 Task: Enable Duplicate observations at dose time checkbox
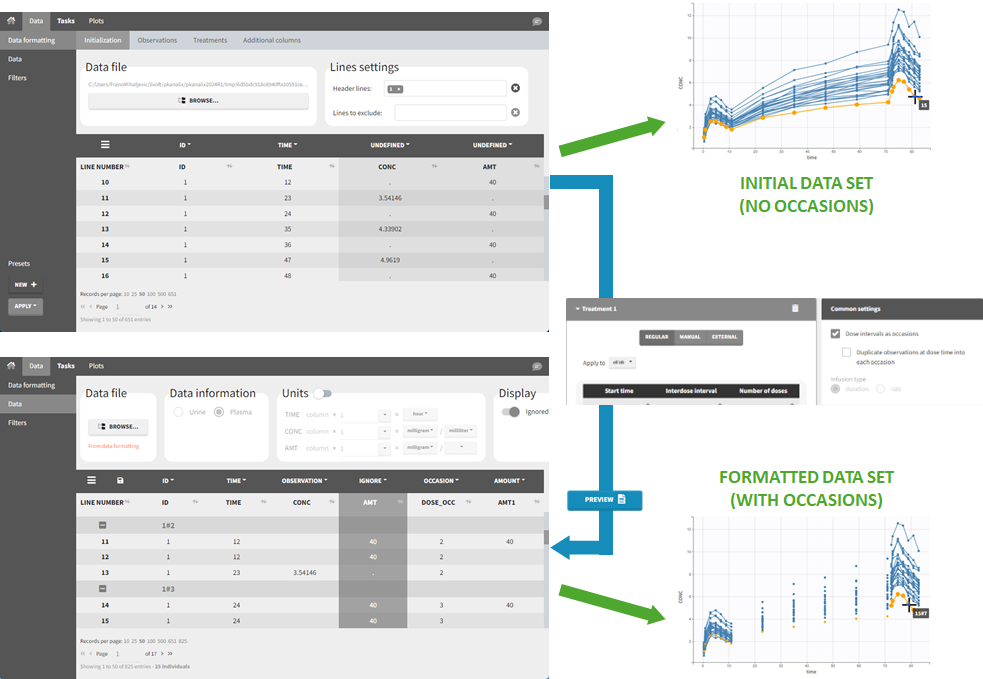click(846, 353)
